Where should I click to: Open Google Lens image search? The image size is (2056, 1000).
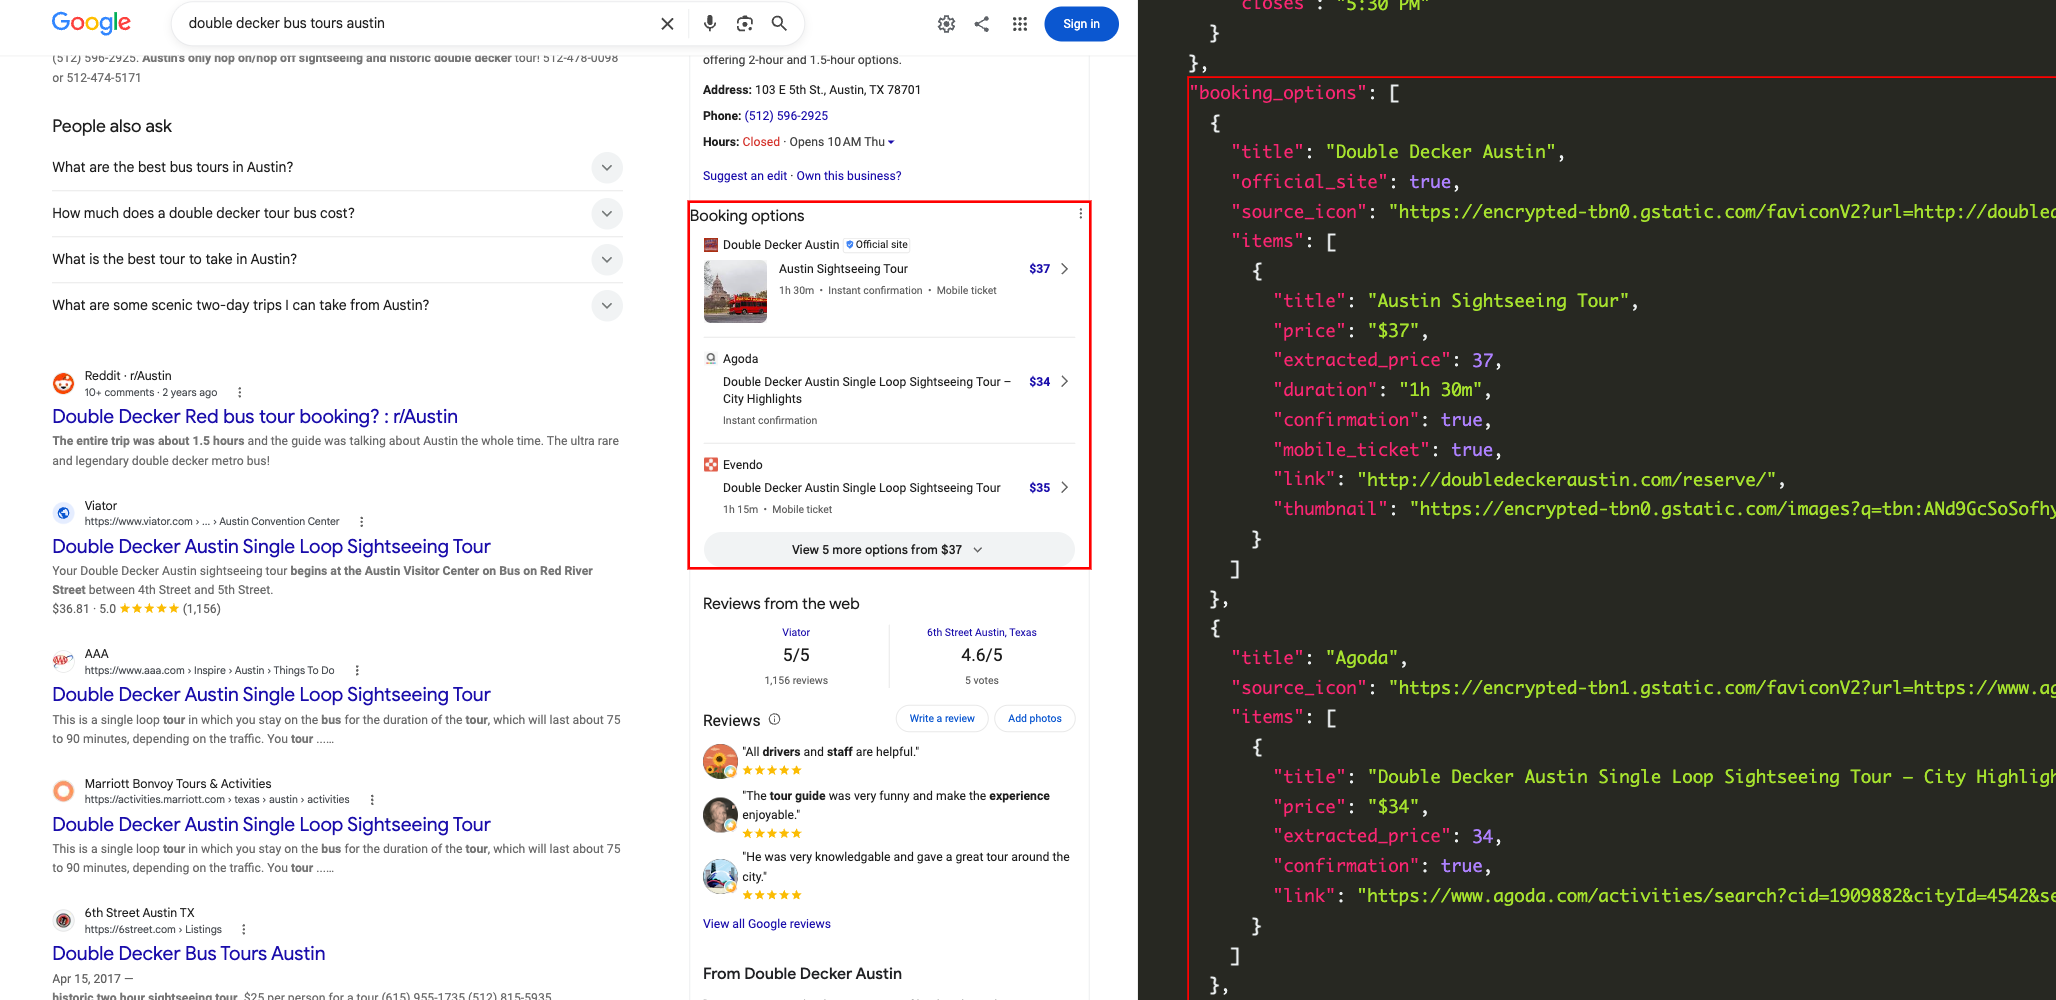tap(745, 24)
